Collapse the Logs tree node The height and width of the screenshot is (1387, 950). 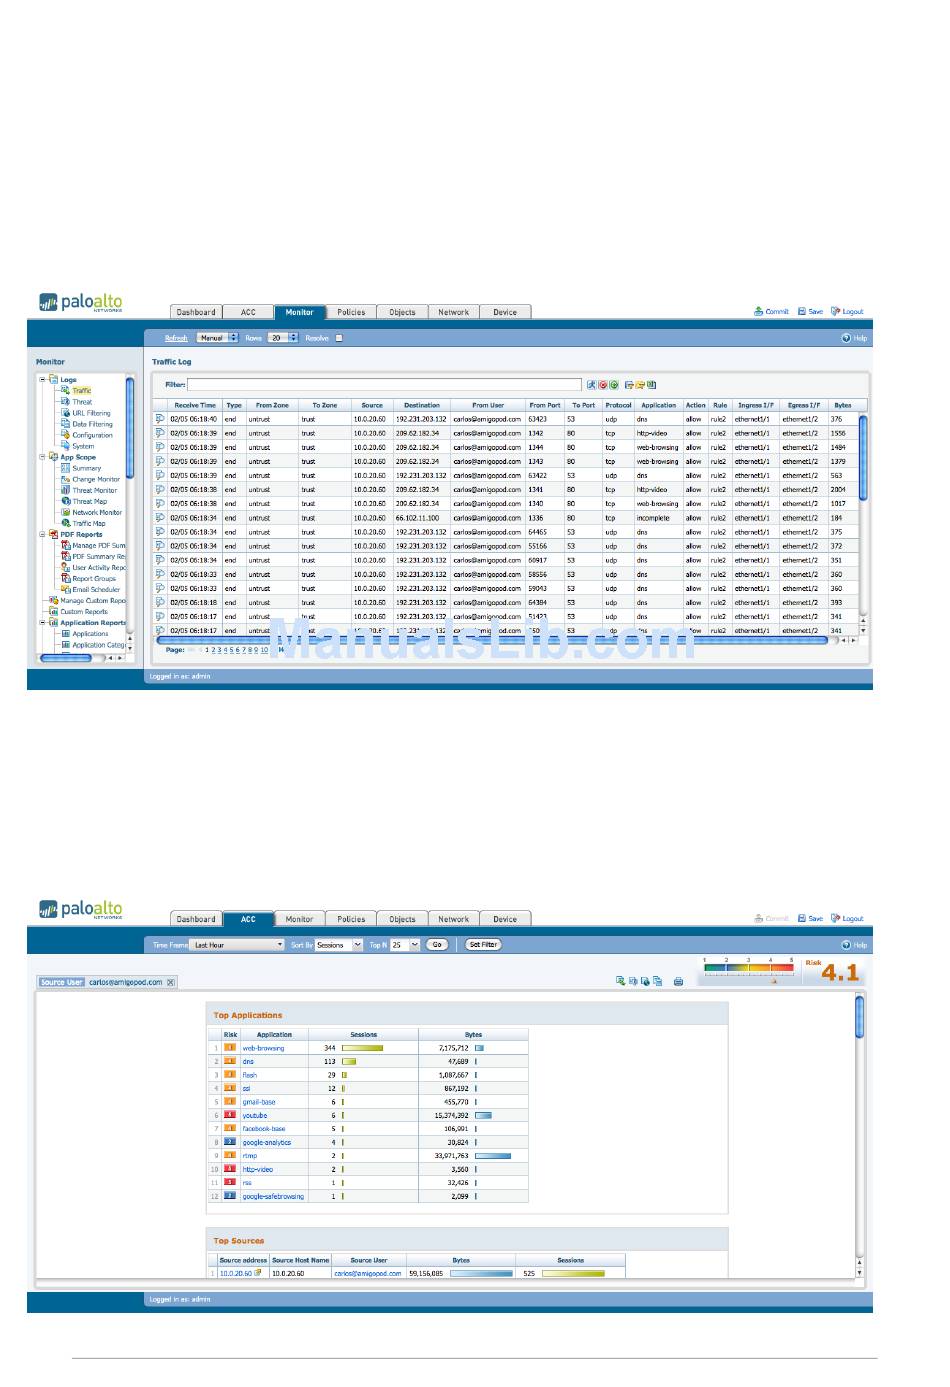(x=43, y=379)
